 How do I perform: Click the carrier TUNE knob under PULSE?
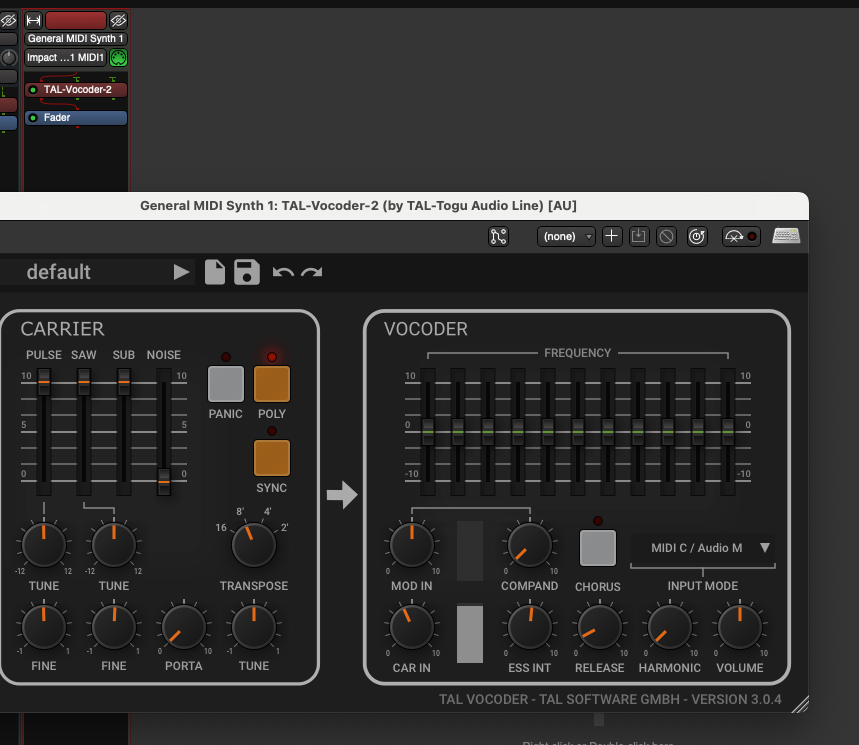[43, 545]
